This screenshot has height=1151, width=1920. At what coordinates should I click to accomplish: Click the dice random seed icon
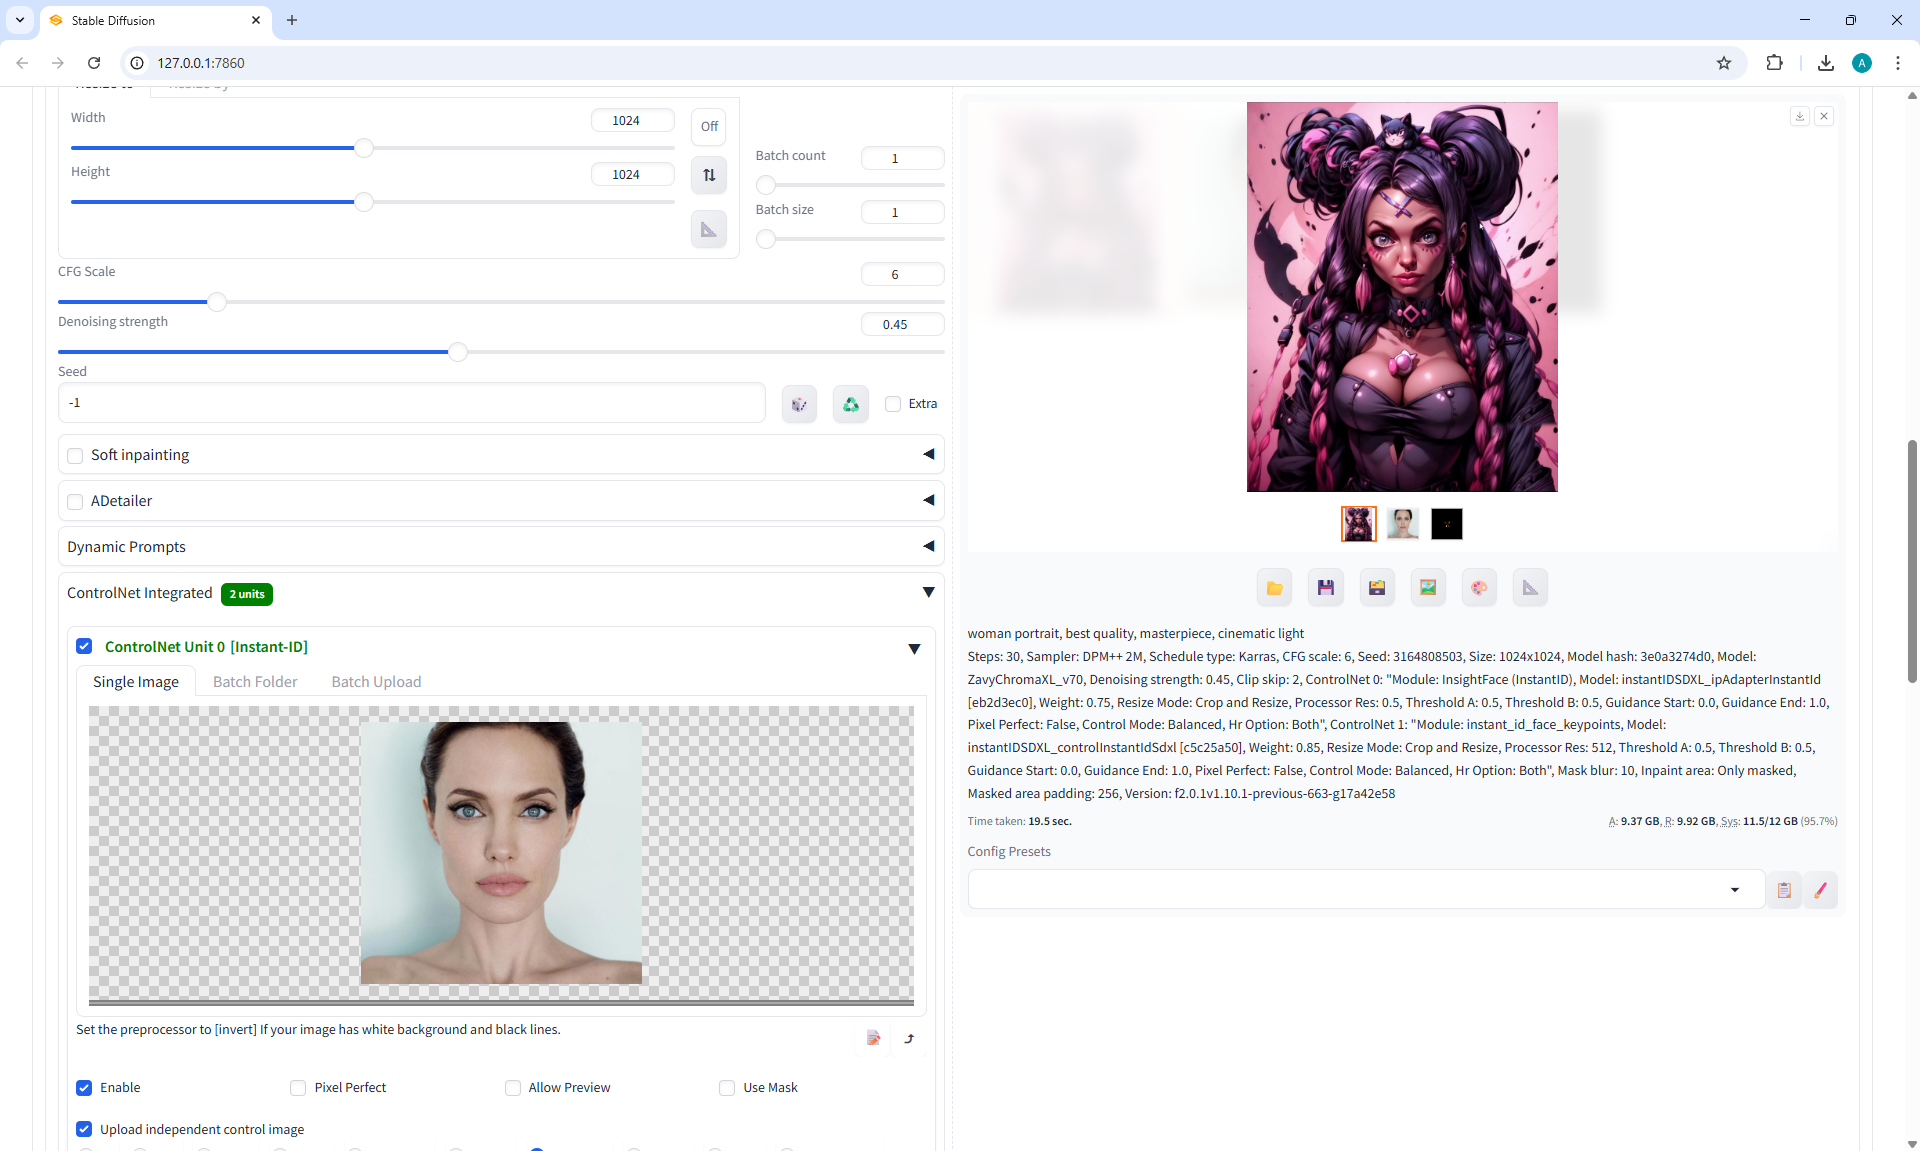(x=799, y=404)
